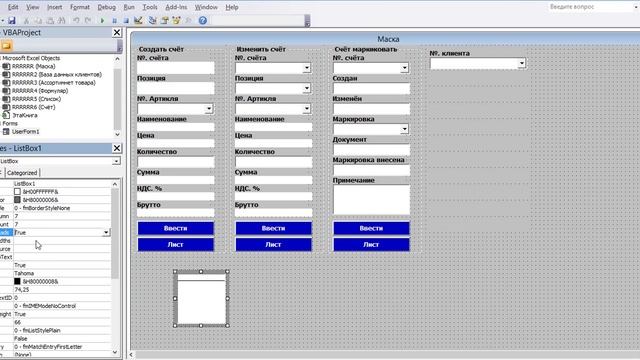Close the VBAProject explorer pane

click(x=117, y=33)
